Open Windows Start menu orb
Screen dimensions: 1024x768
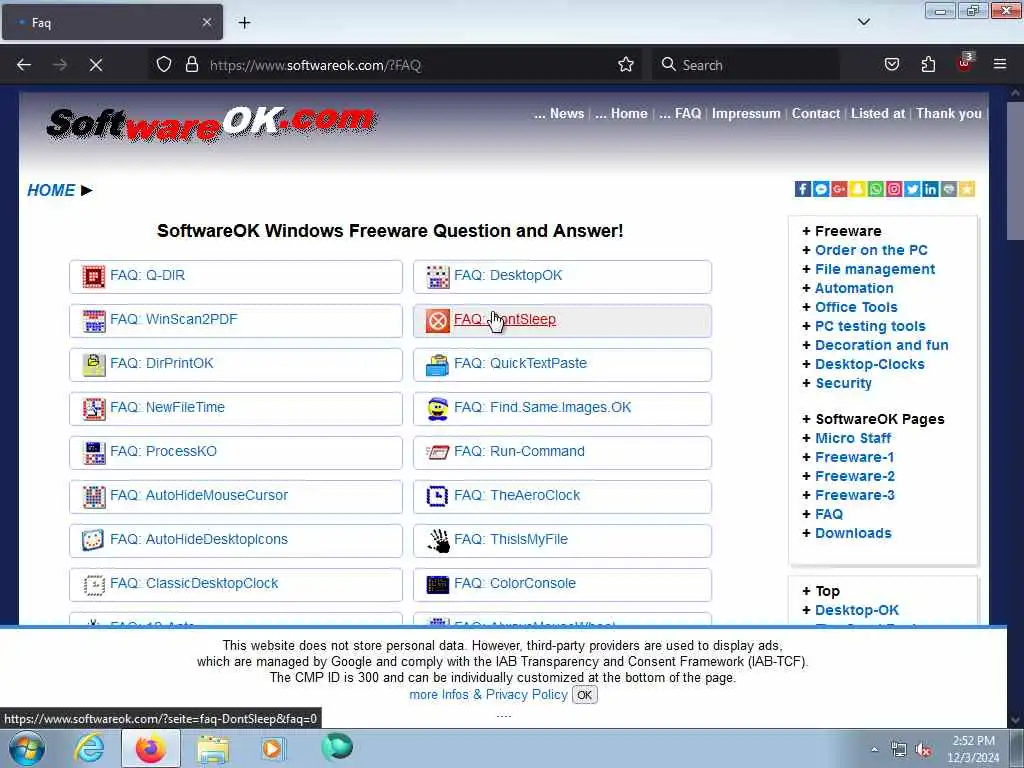[x=27, y=748]
